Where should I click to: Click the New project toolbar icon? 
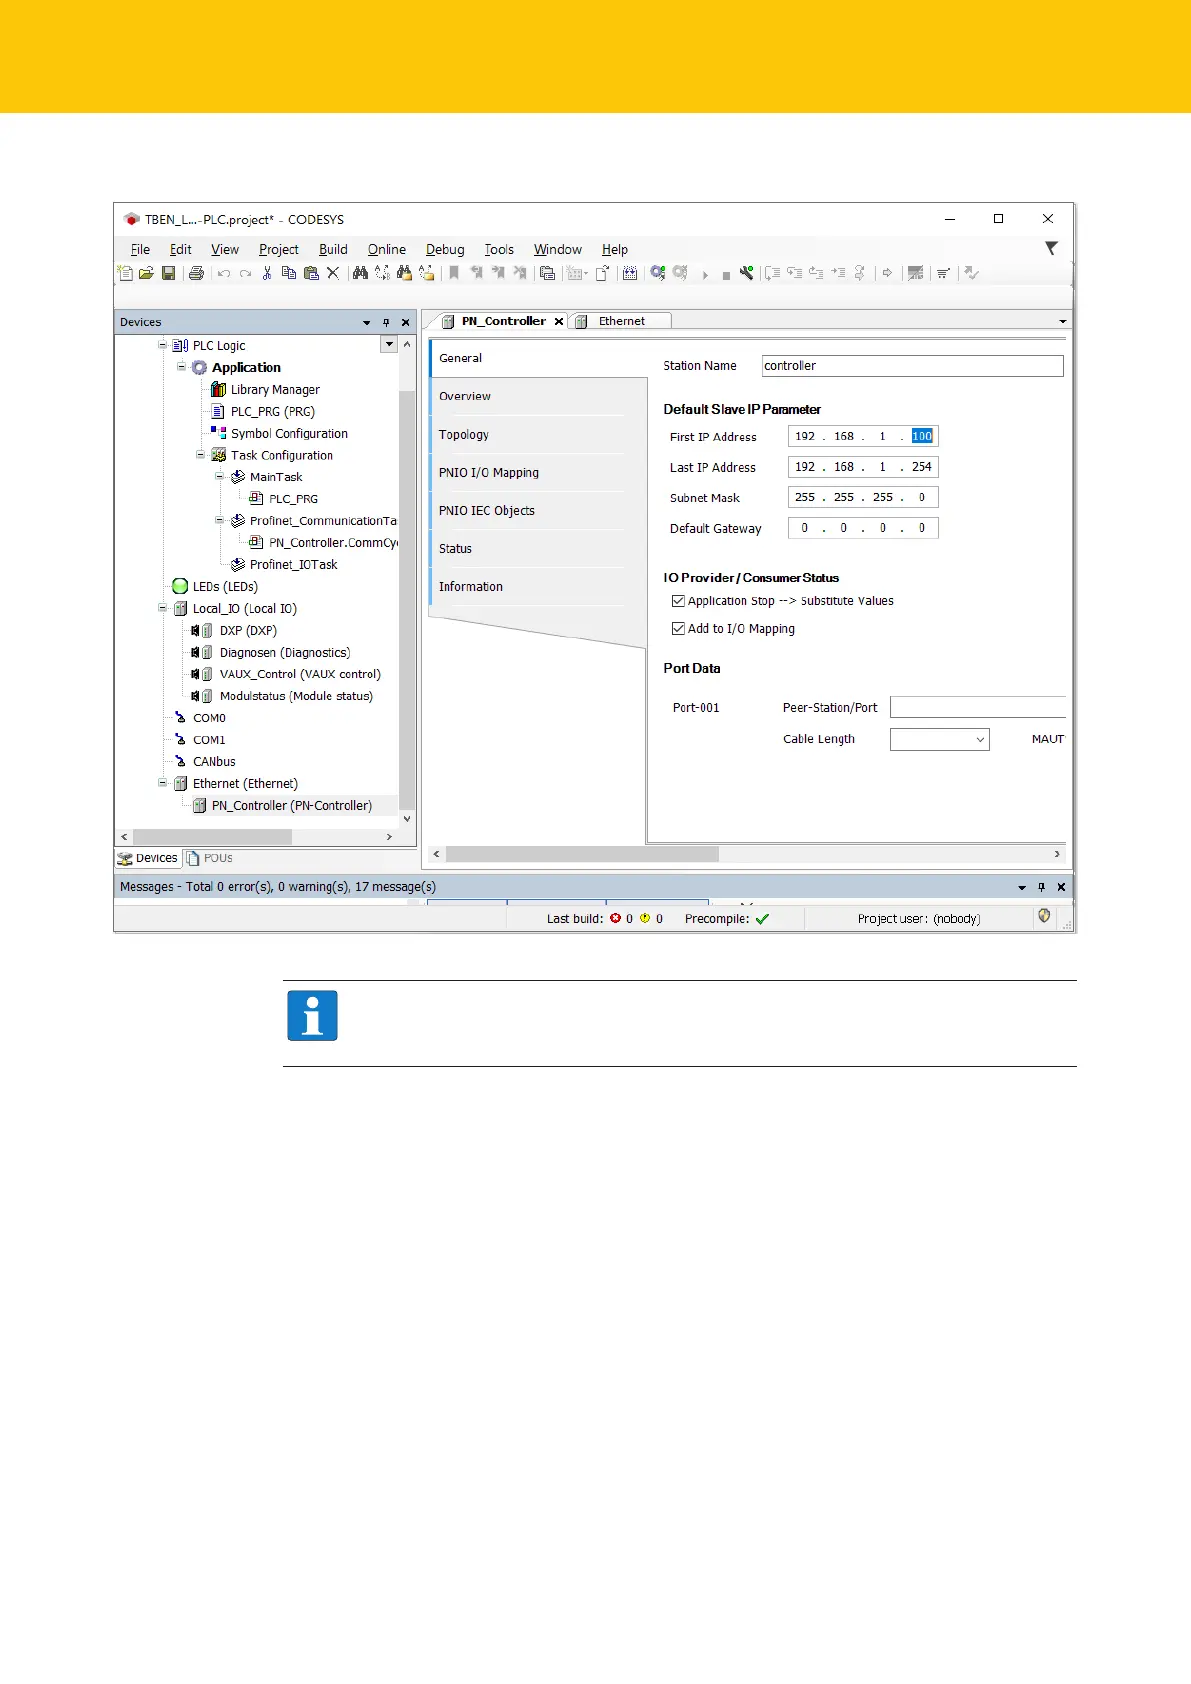point(125,273)
